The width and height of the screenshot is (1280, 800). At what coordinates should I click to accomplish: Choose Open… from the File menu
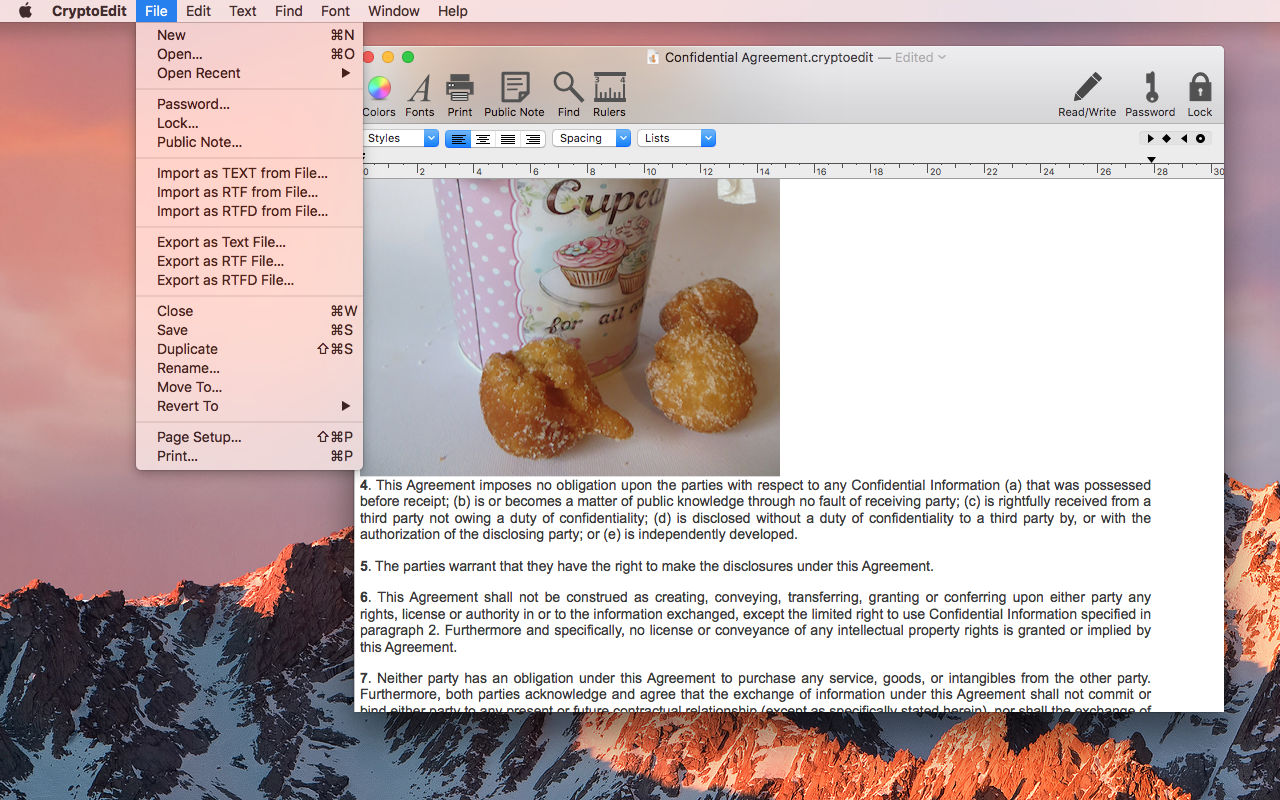tap(249, 54)
